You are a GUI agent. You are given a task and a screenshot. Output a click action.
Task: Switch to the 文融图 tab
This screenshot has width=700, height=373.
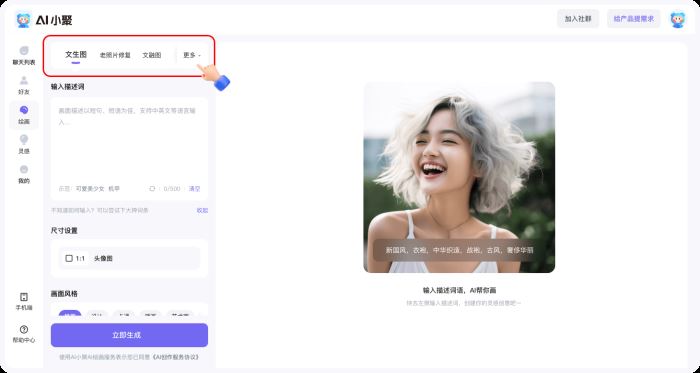[152, 55]
